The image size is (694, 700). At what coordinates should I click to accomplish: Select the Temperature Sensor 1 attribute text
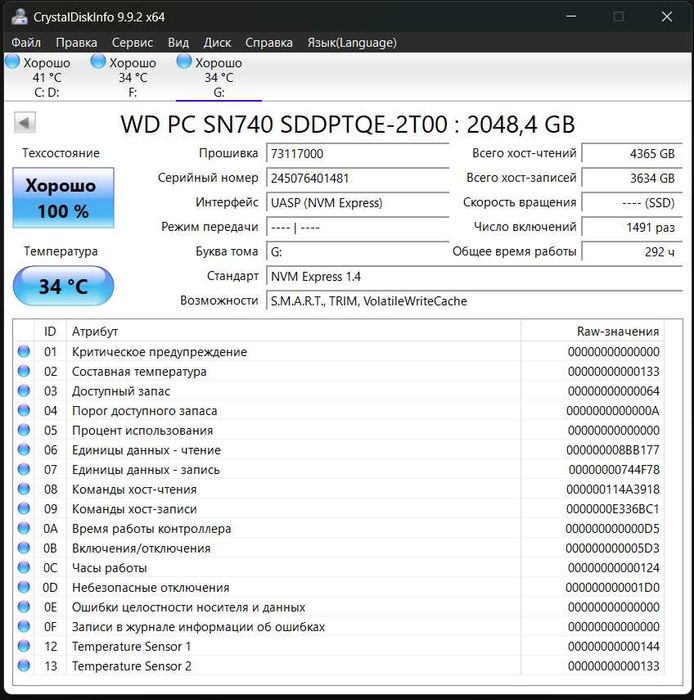pyautogui.click(x=131, y=646)
